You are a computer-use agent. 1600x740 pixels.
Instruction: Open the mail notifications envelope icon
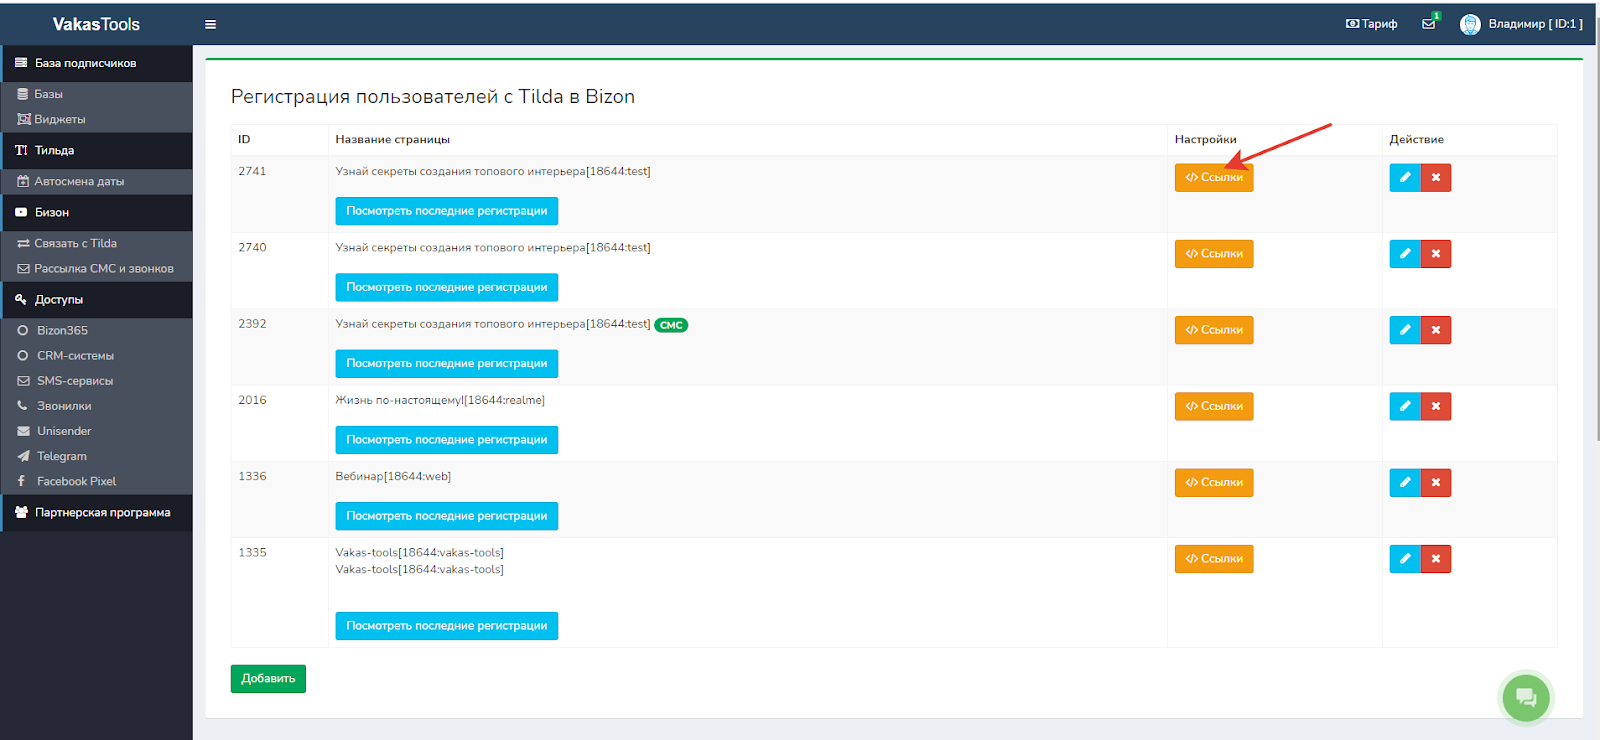[x=1428, y=24]
